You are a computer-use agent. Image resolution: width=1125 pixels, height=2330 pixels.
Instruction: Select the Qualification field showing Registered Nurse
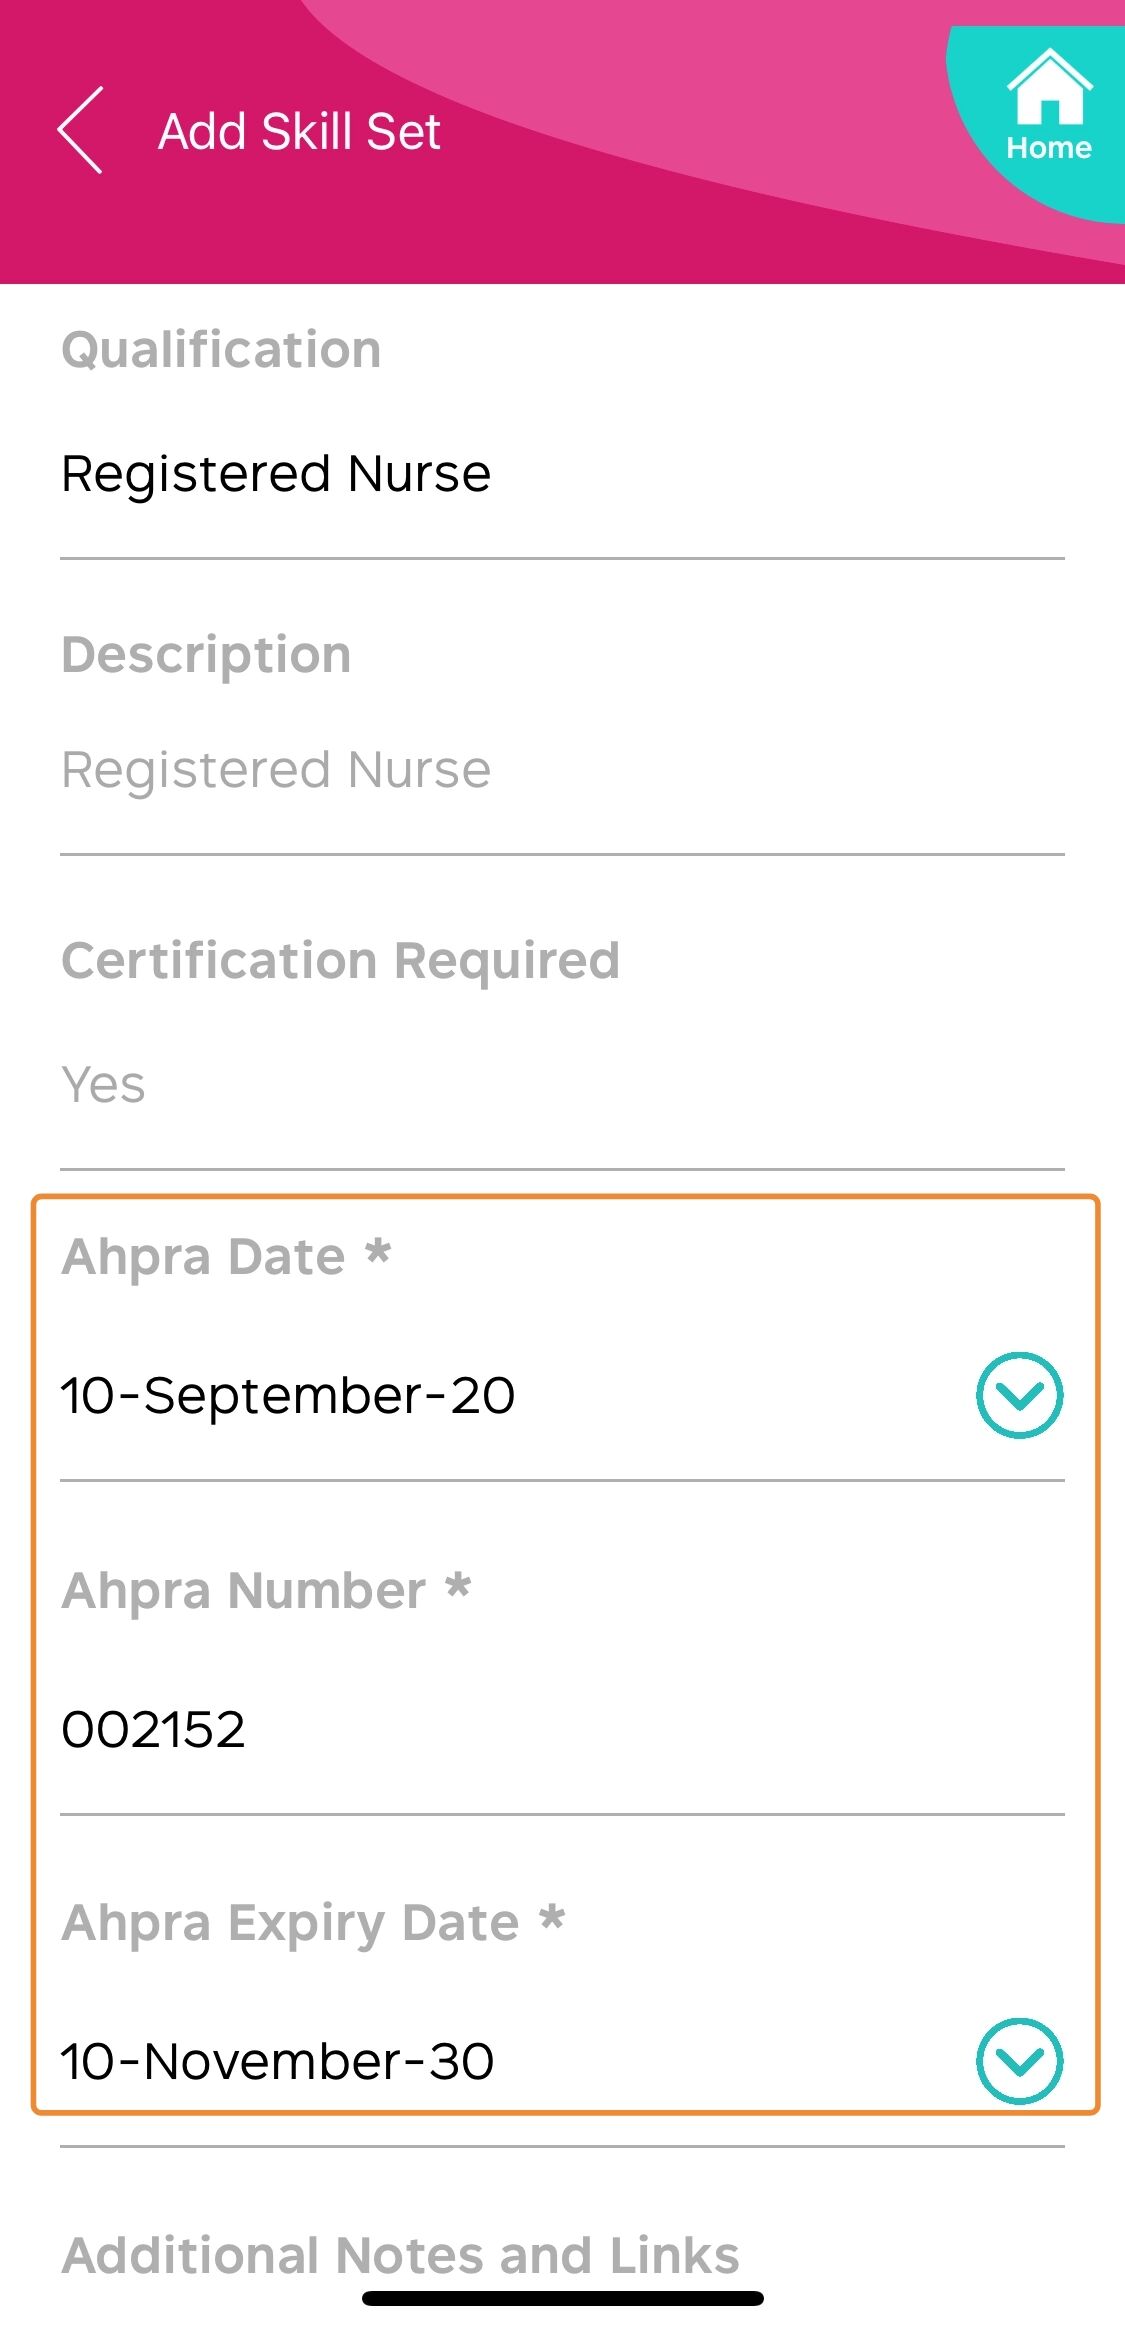pos(562,474)
